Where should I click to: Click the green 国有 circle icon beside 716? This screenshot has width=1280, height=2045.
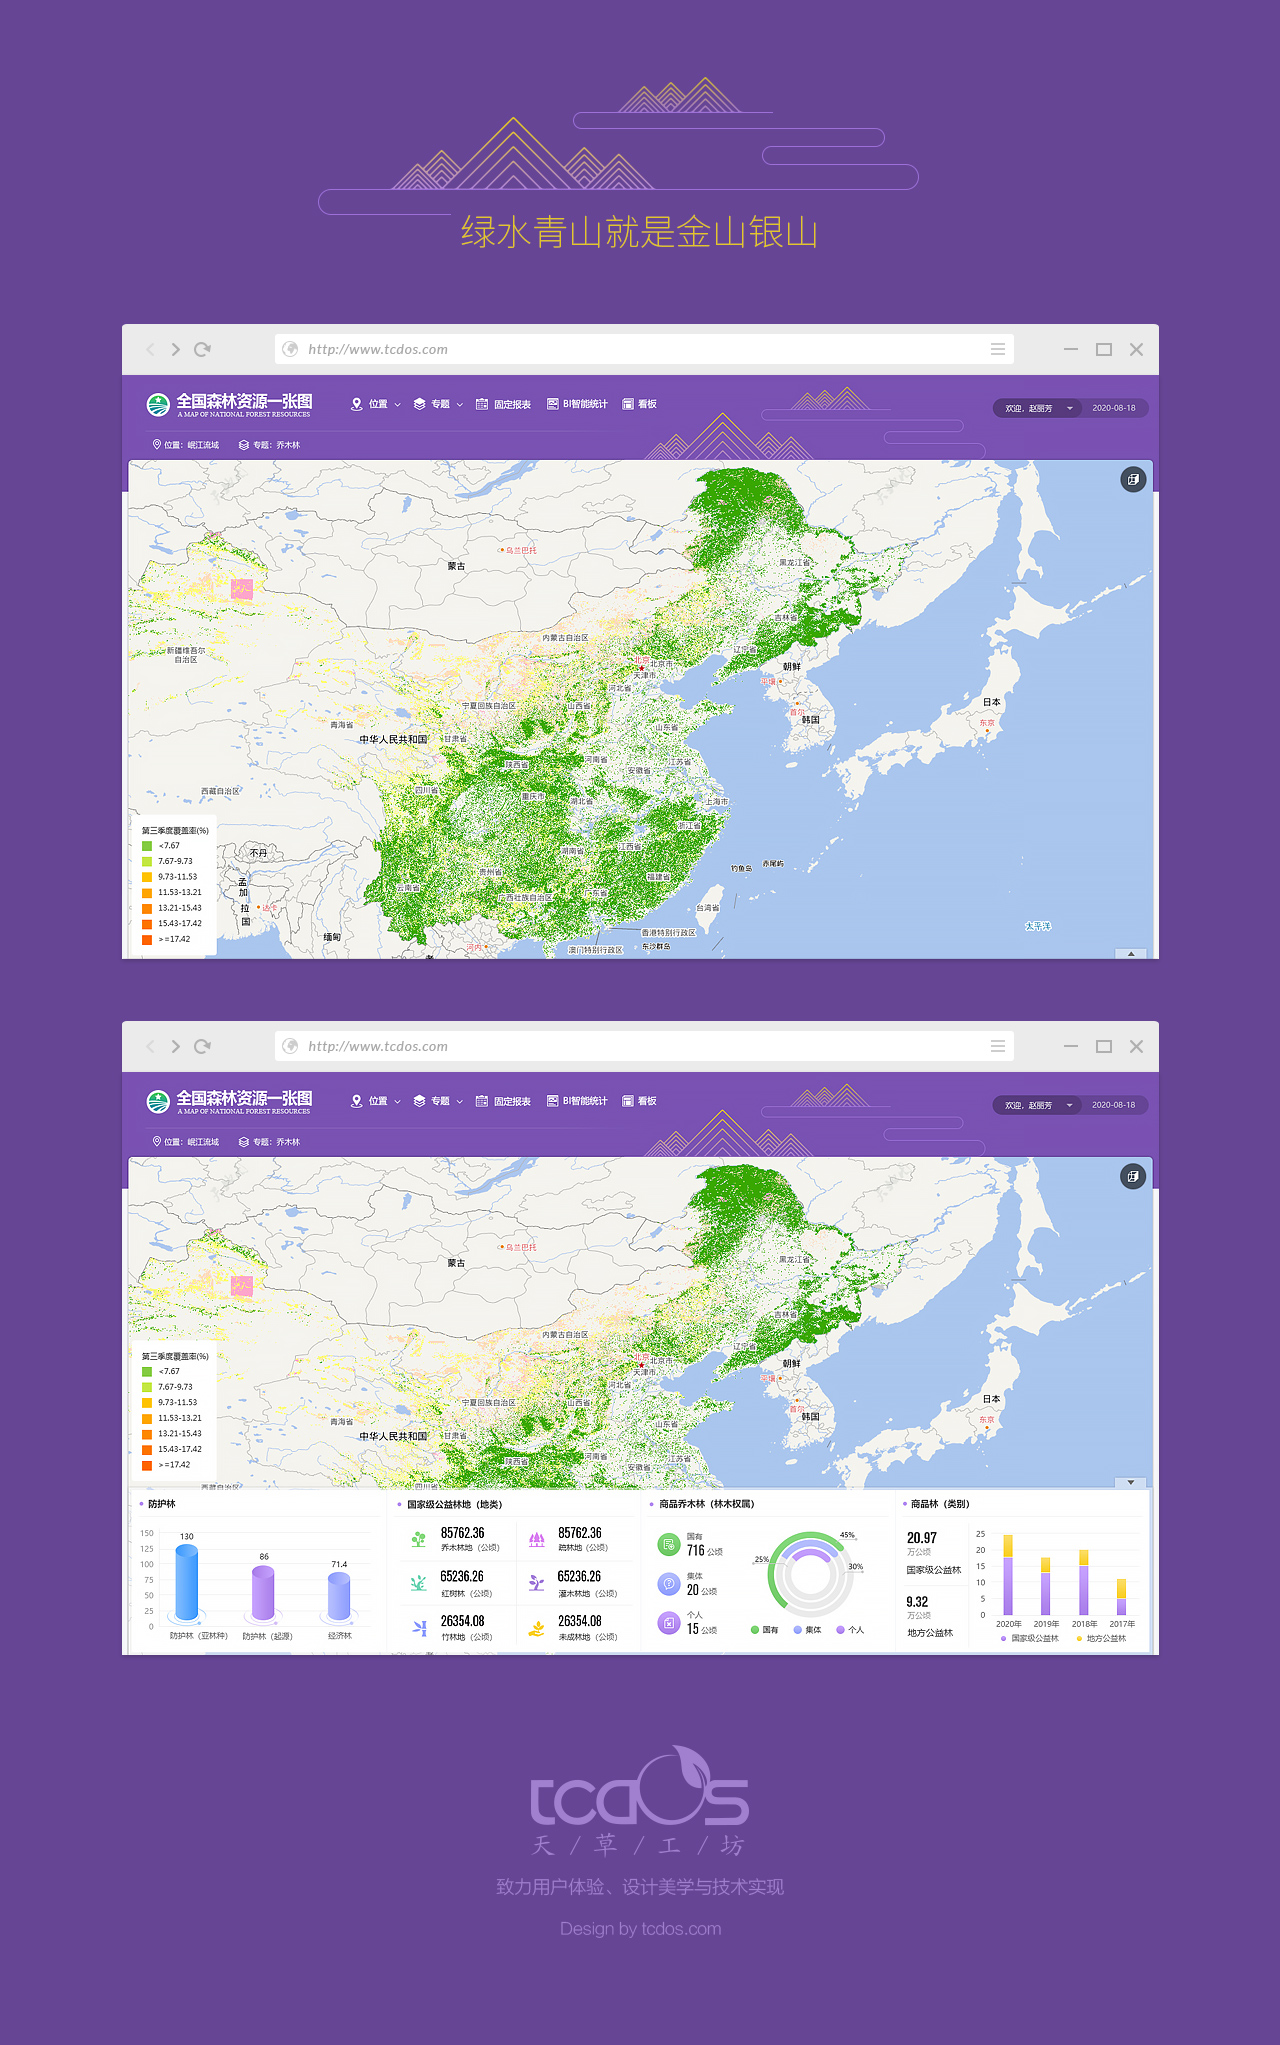coord(669,1545)
